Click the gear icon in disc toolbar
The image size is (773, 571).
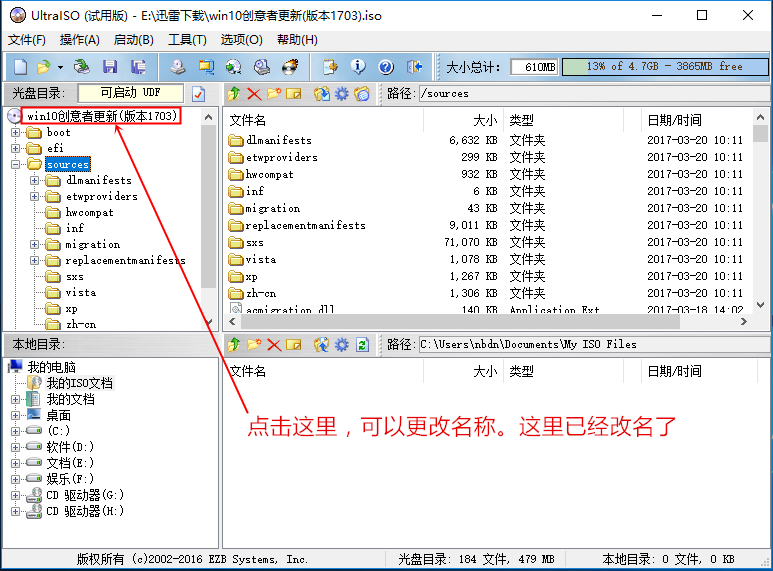(x=342, y=94)
